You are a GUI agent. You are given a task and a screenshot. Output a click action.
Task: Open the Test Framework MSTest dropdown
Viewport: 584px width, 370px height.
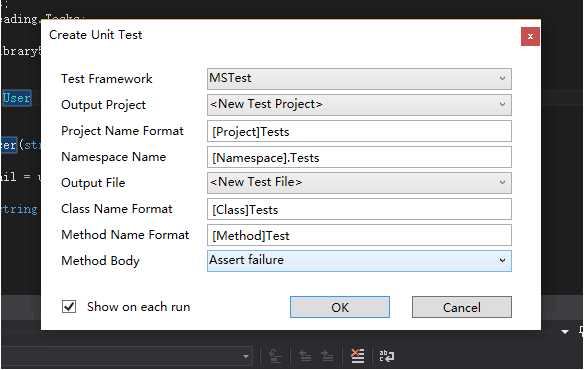pyautogui.click(x=359, y=79)
